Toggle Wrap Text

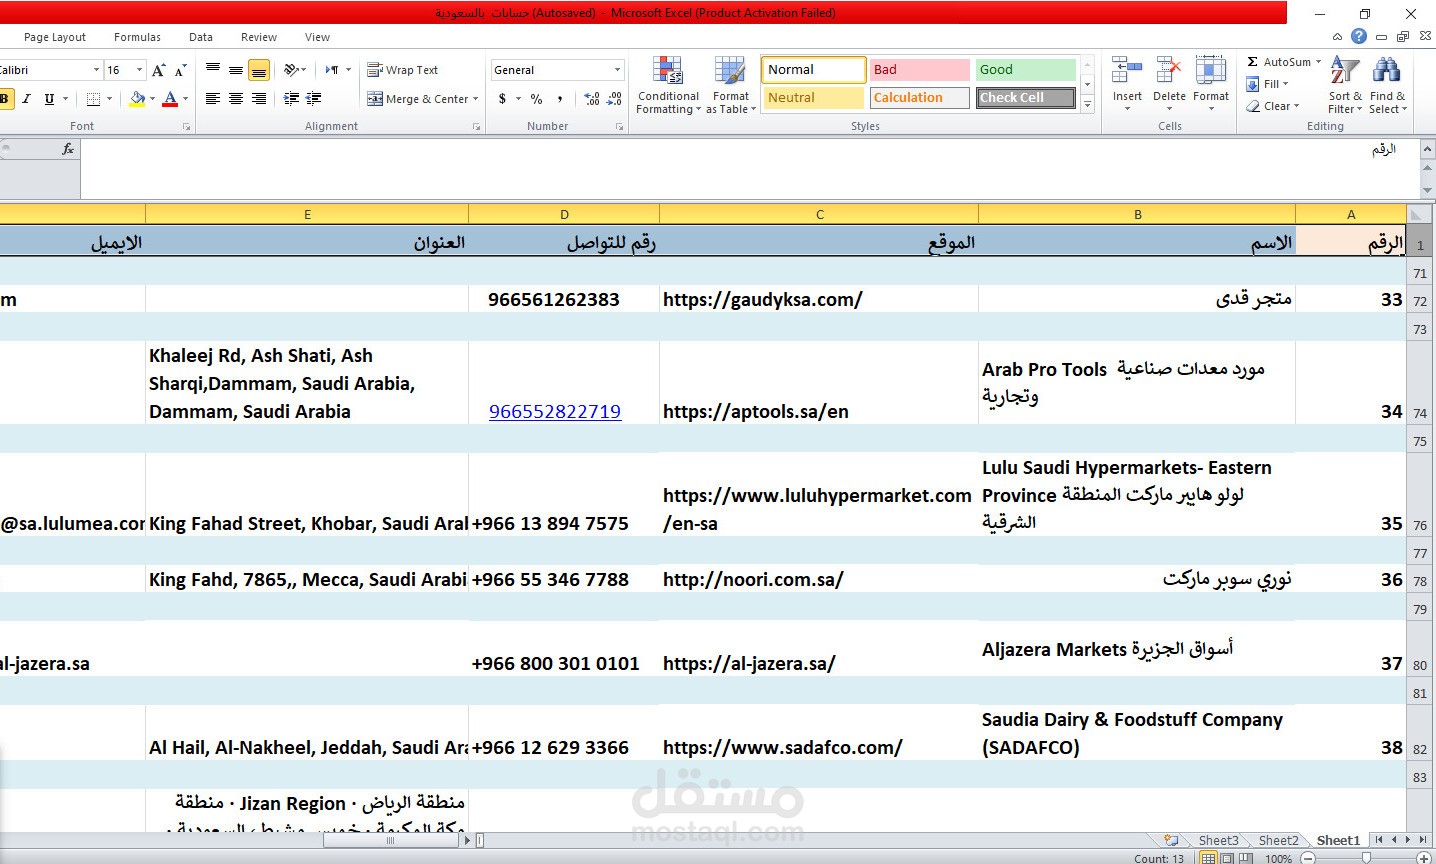coord(403,70)
